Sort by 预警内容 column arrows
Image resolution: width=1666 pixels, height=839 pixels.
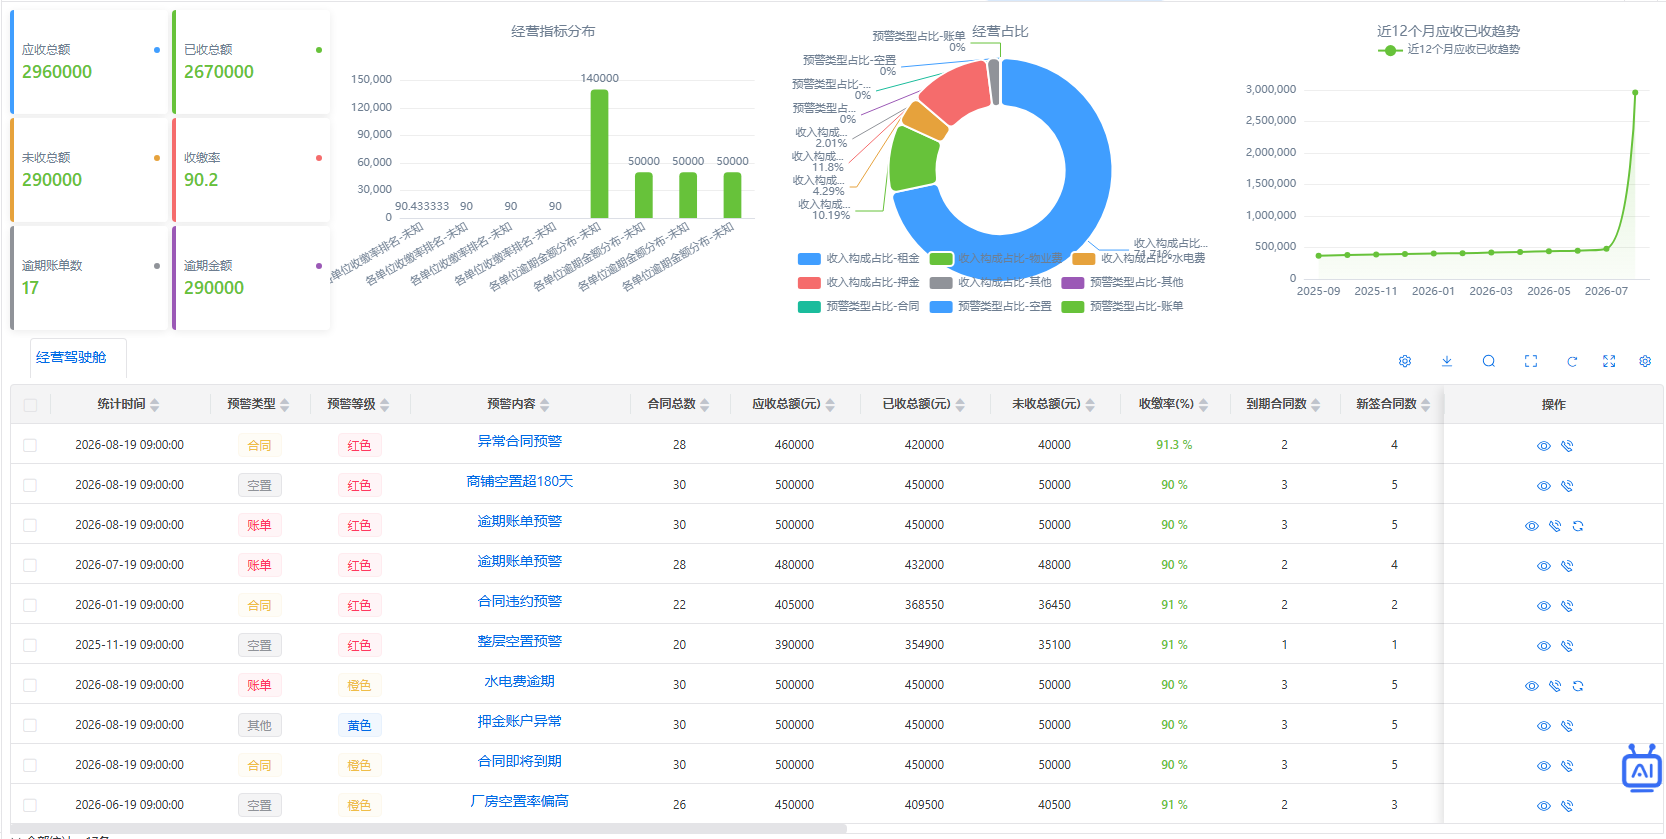[544, 405]
